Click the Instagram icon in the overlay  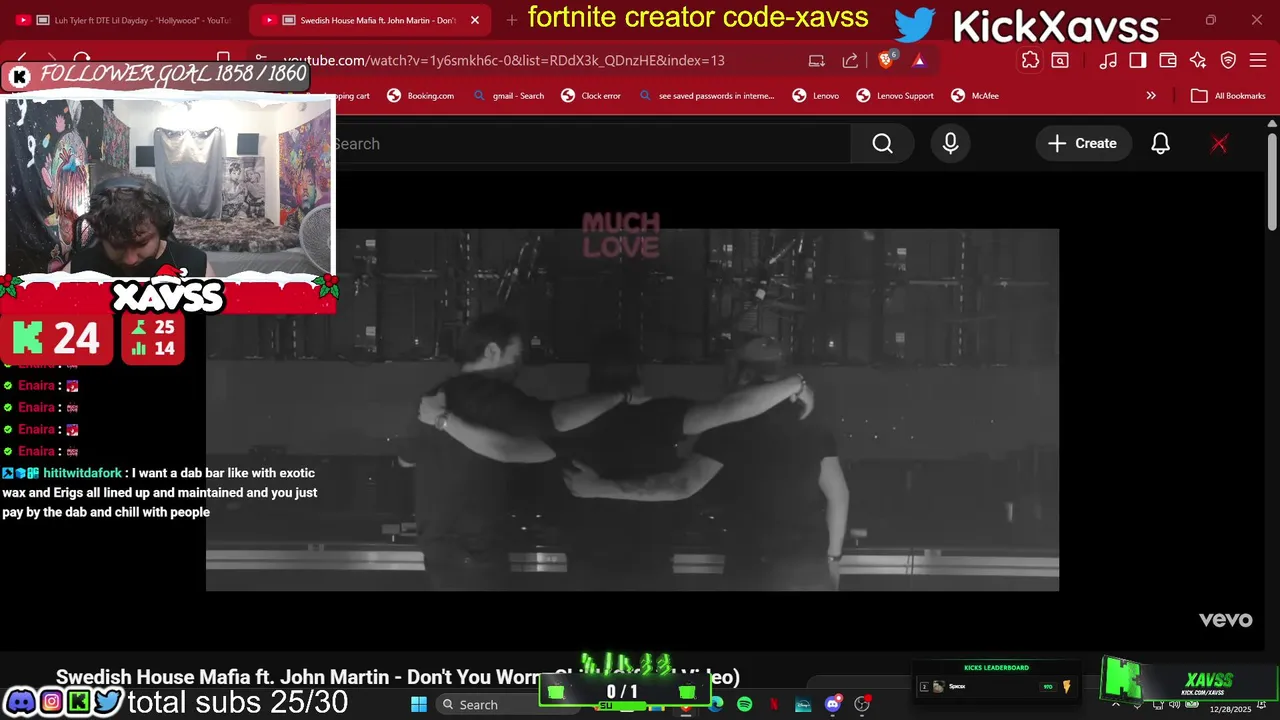click(x=50, y=701)
